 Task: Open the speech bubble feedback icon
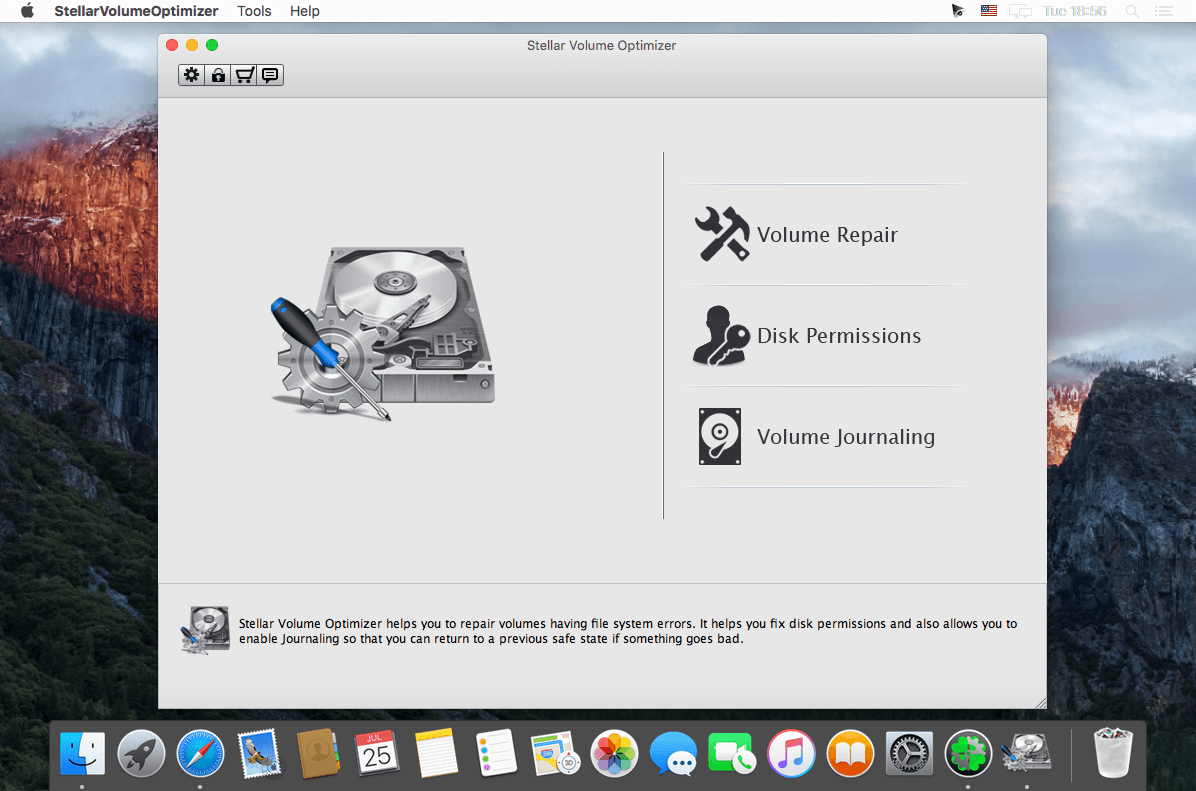click(270, 75)
